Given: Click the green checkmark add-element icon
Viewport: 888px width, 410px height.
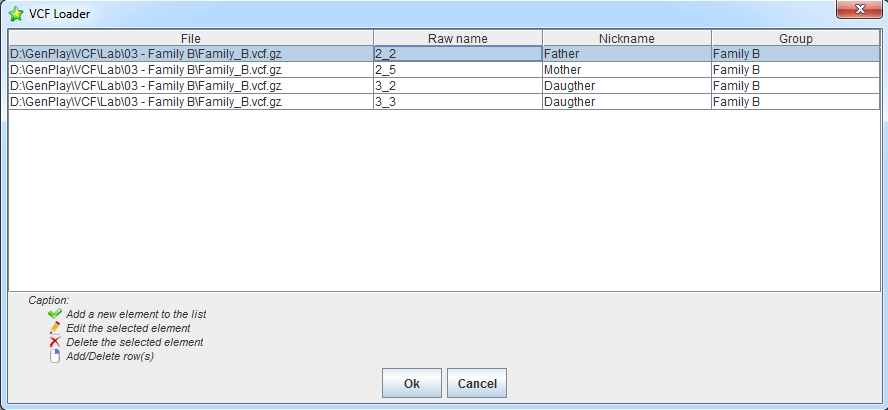Looking at the screenshot, I should 55,314.
